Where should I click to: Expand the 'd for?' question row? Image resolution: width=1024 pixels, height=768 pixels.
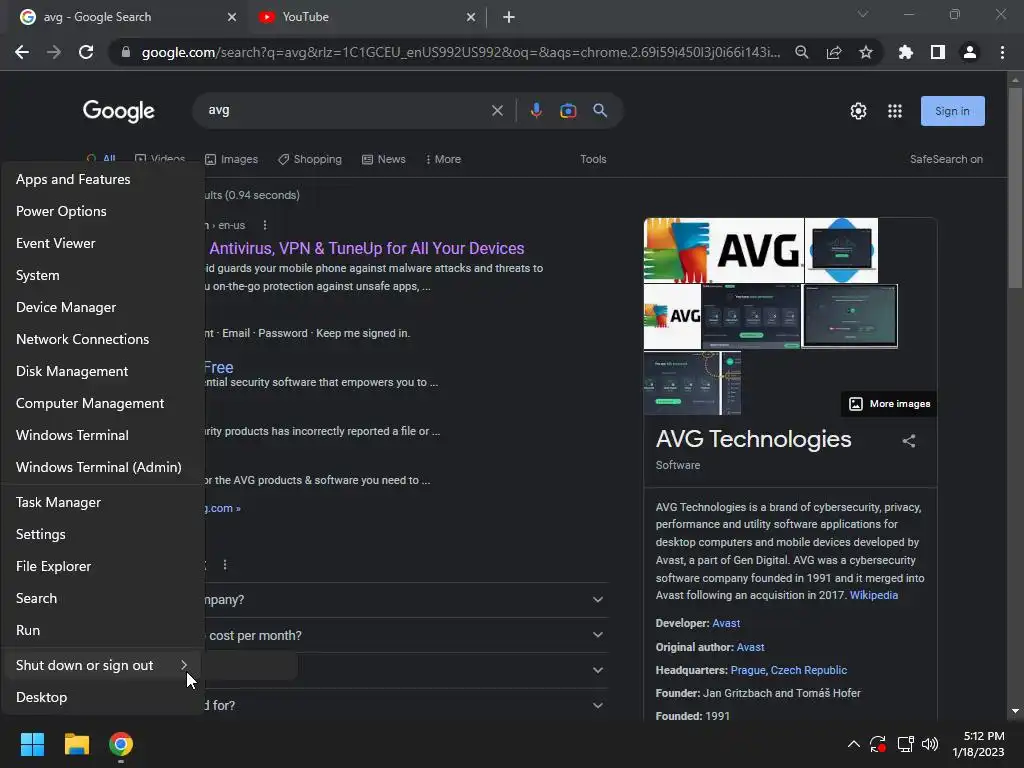pos(598,705)
